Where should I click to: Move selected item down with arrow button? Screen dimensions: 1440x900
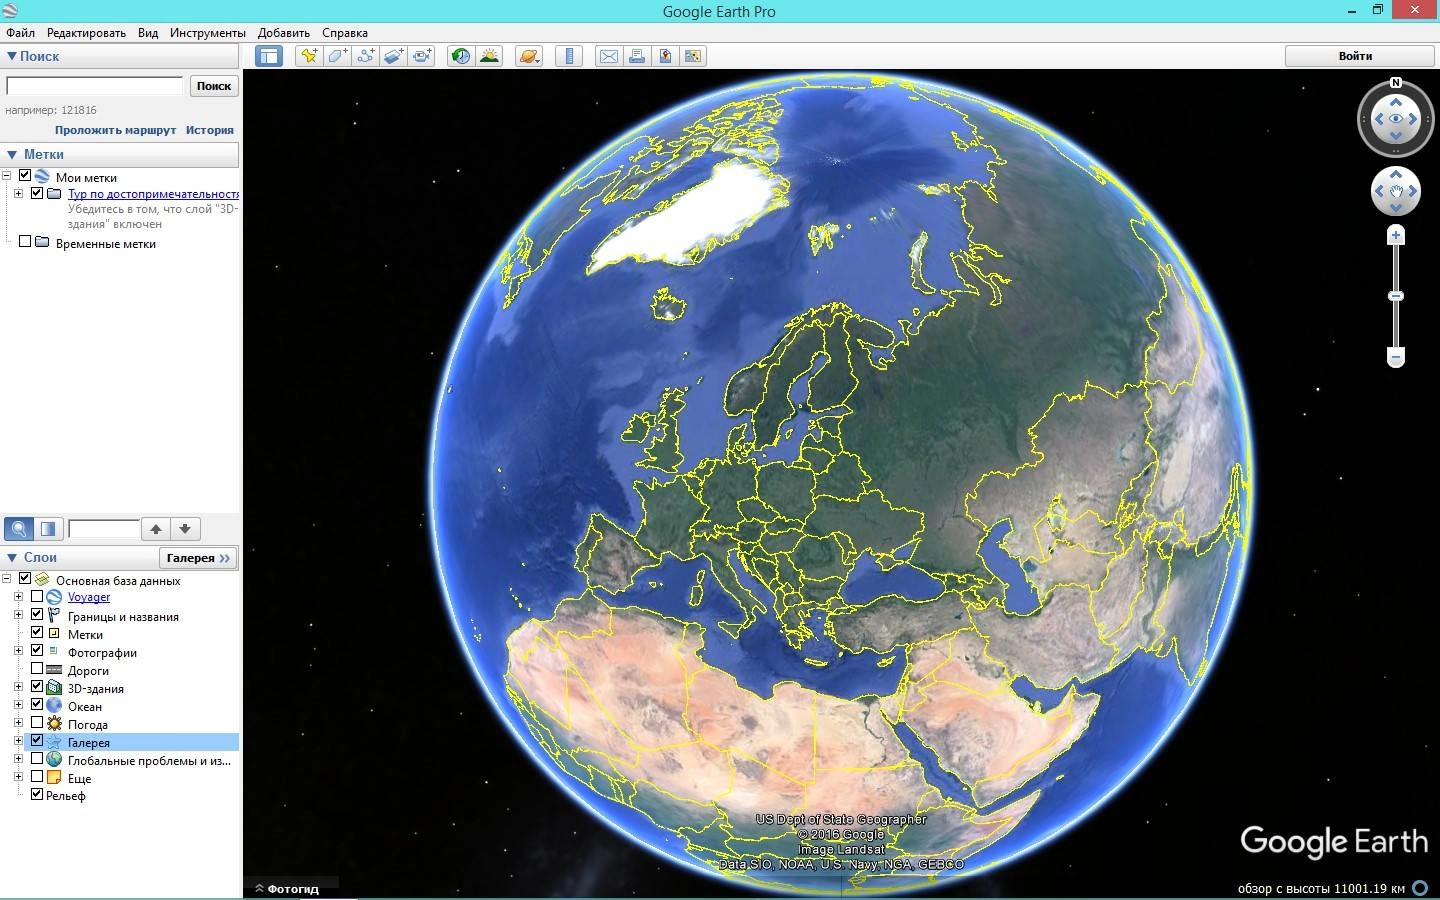pyautogui.click(x=185, y=529)
